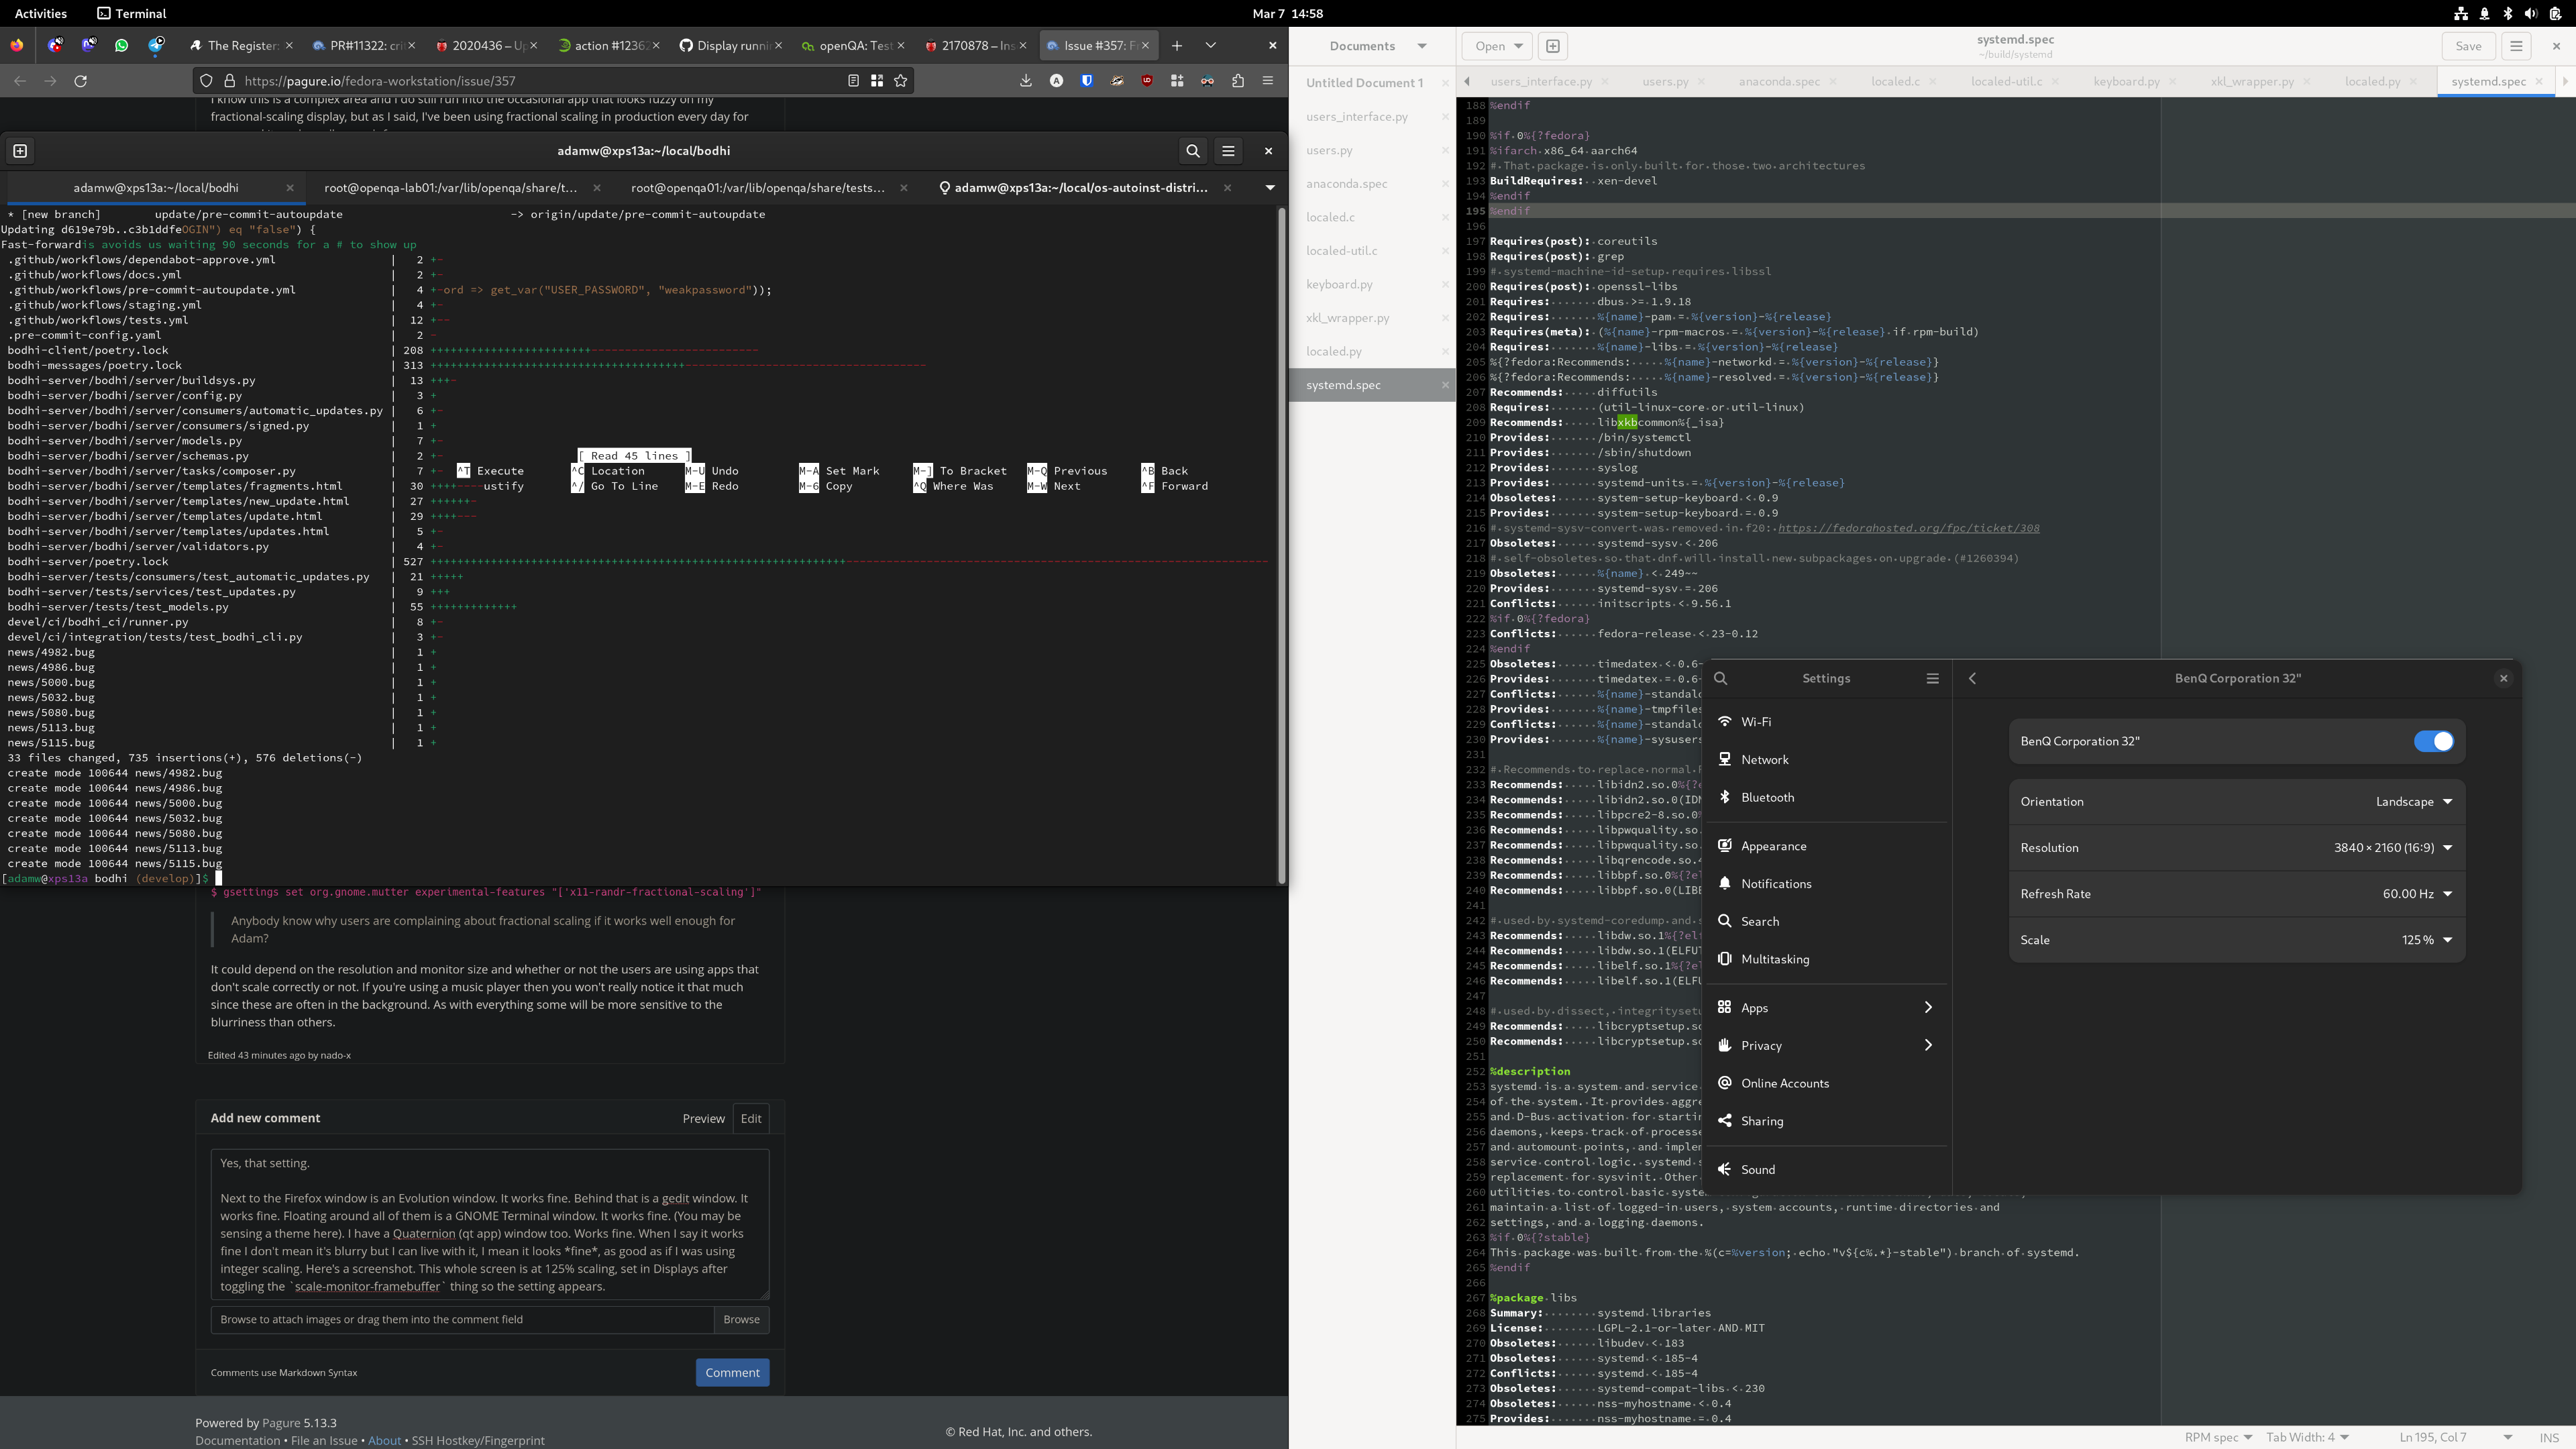Screen dimensions: 2576x1449
Task: Open the gedit Open recent files dropdown
Action: pos(1497,46)
